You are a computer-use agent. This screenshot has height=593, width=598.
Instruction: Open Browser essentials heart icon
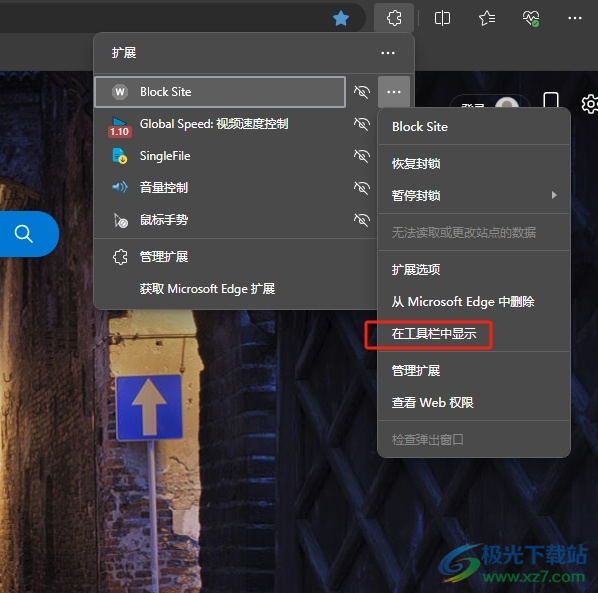tap(530, 18)
